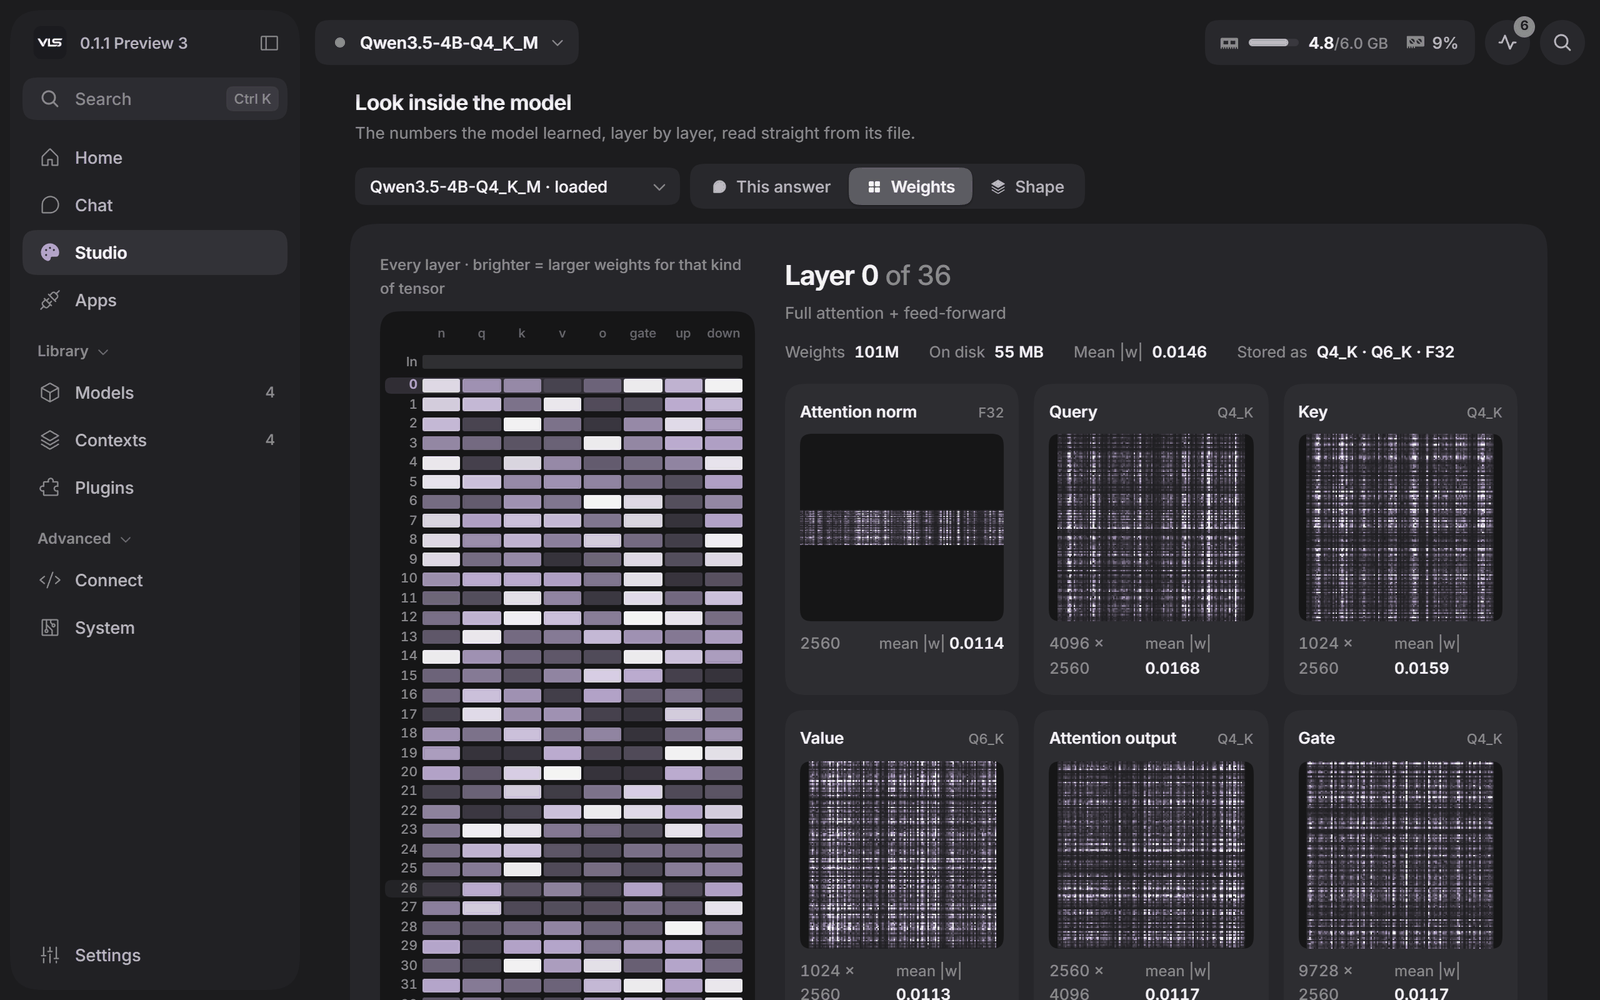The width and height of the screenshot is (1600, 1000).
Task: Click the Chat bubble icon
Action: 50,205
